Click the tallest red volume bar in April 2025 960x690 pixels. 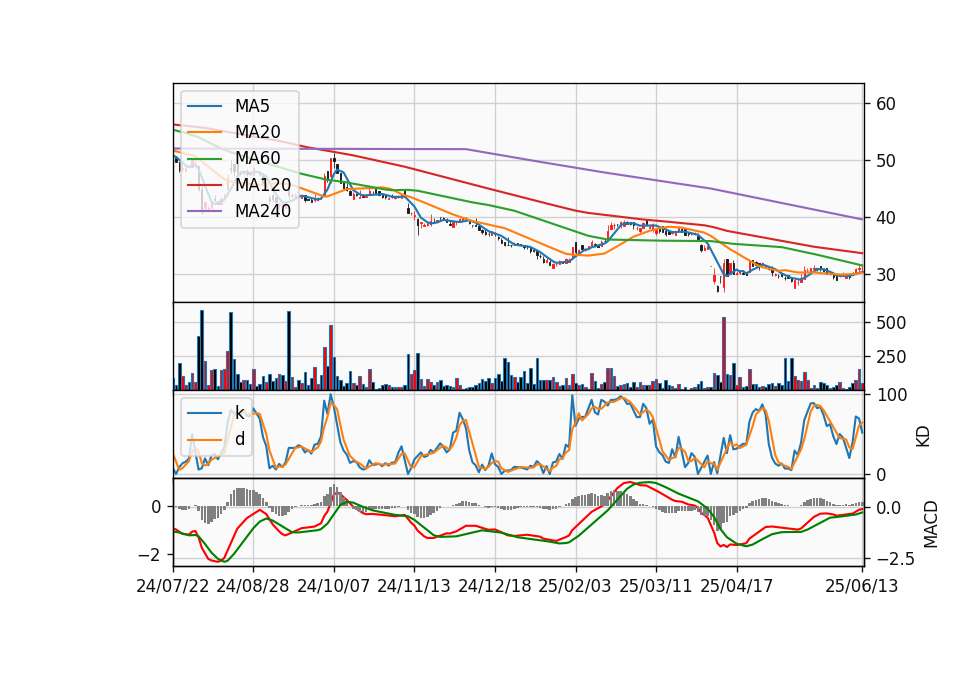pos(724,353)
